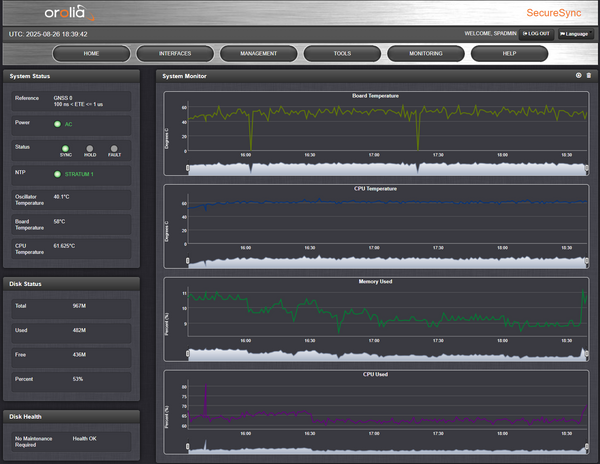Image resolution: width=600 pixels, height=464 pixels.
Task: Click the green NTP Stratum indicator
Action: 57,174
